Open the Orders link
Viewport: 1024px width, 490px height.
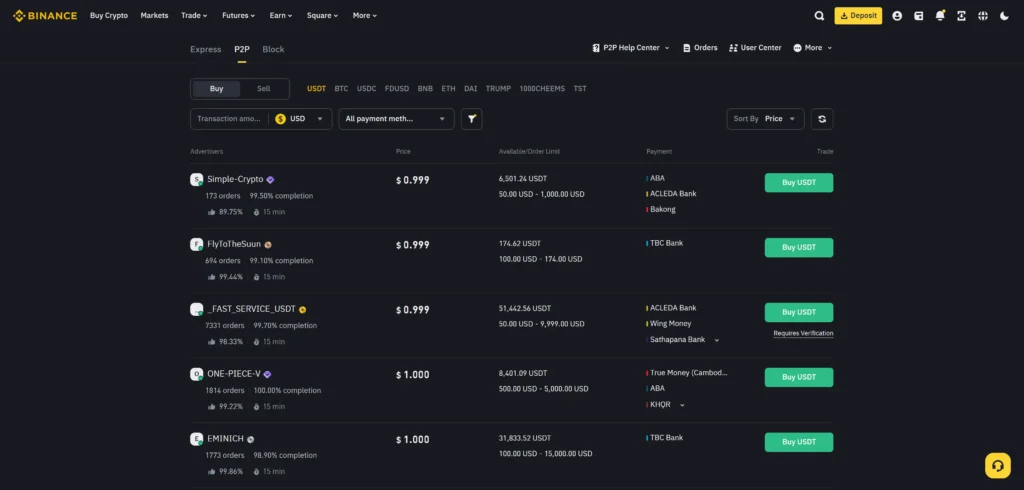coord(700,48)
